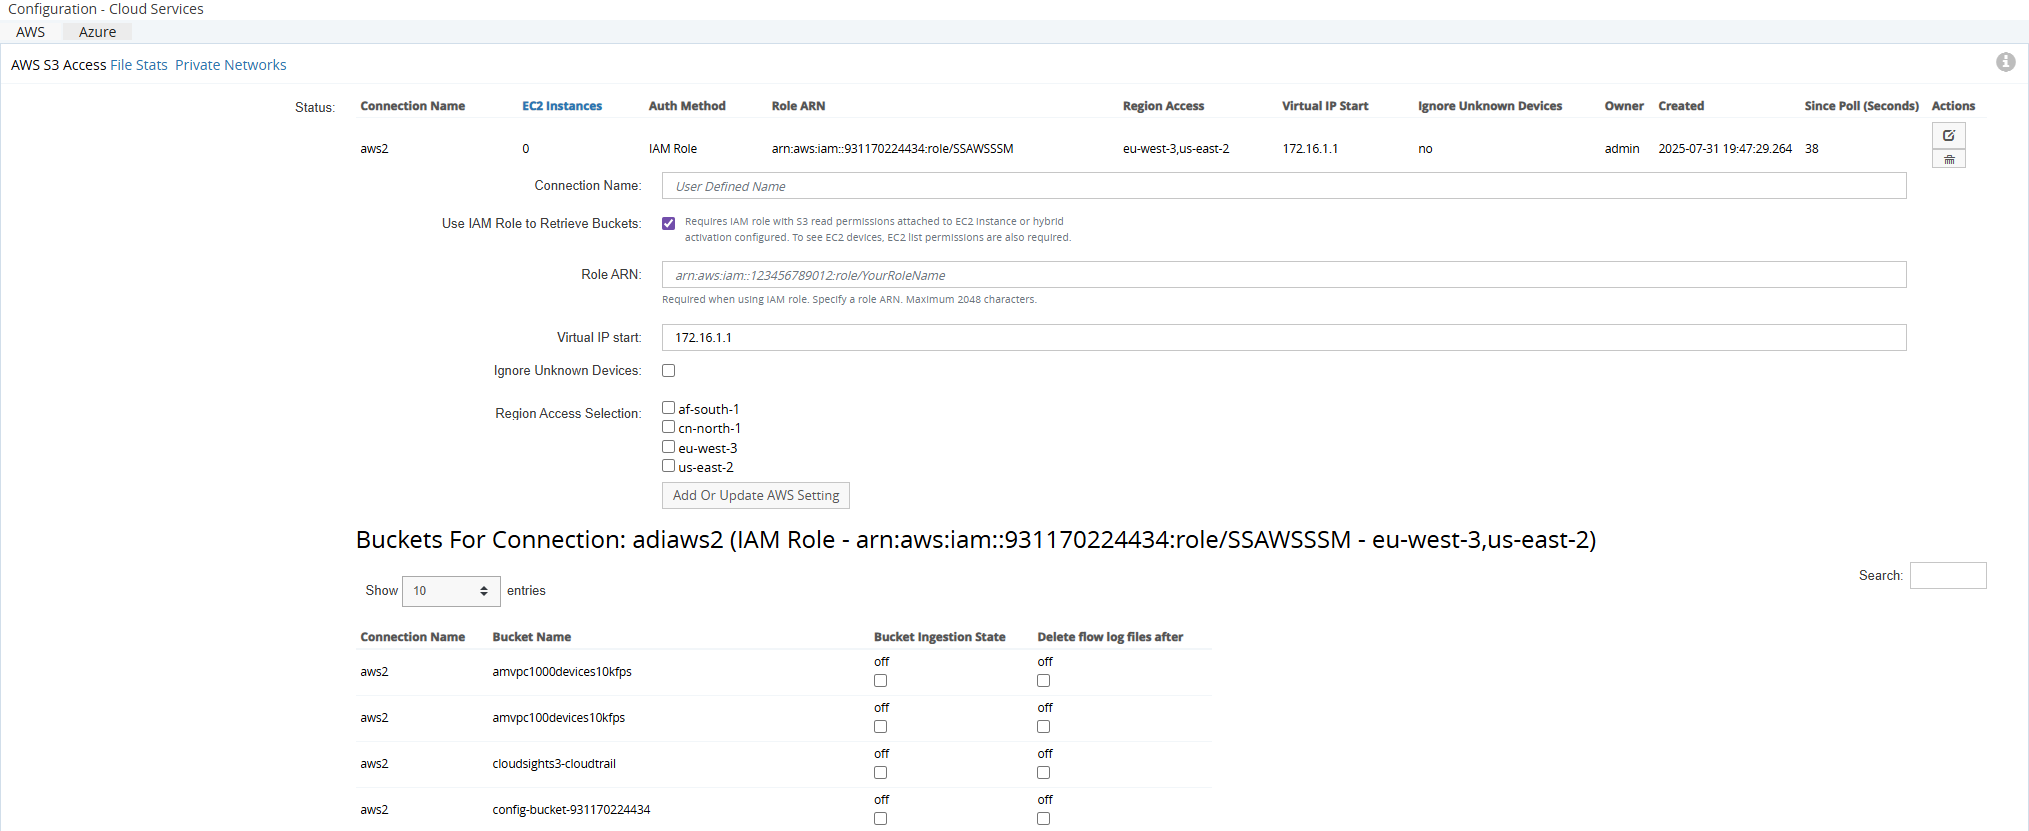Enable flow log deletion for amvpc100devices10kfps
Screen dimensions: 2029x831
pos(1043,727)
